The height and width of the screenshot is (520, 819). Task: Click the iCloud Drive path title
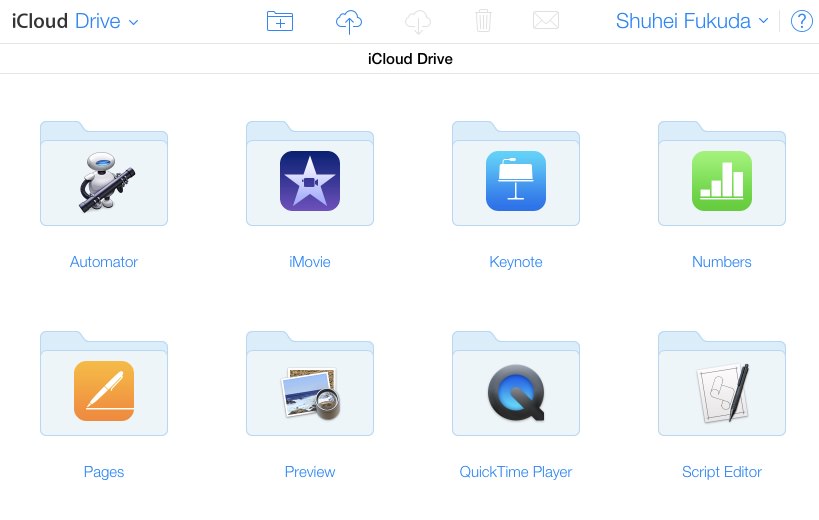point(410,59)
